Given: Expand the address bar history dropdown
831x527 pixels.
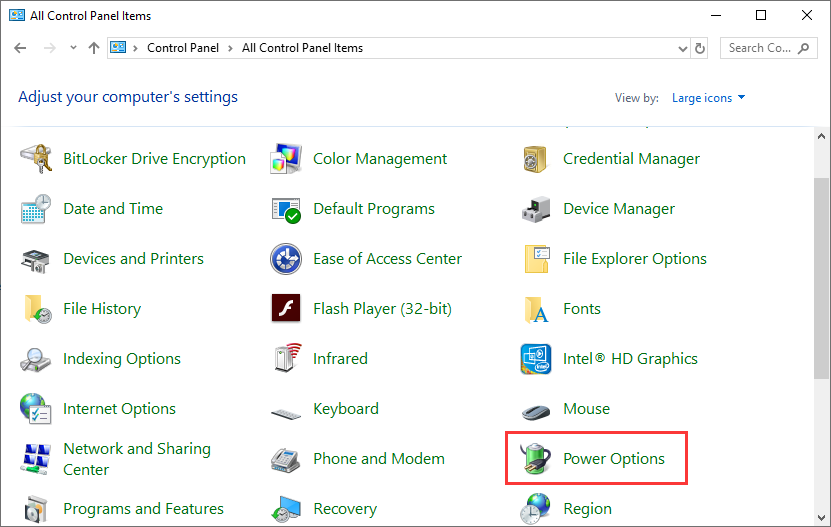Looking at the screenshot, I should pyautogui.click(x=683, y=49).
